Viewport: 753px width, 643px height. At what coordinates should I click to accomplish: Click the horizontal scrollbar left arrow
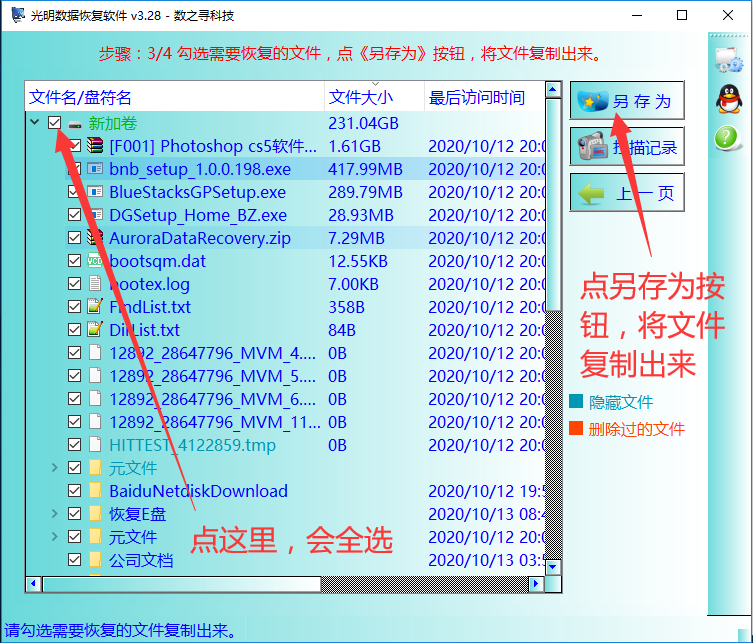pyautogui.click(x=33, y=584)
